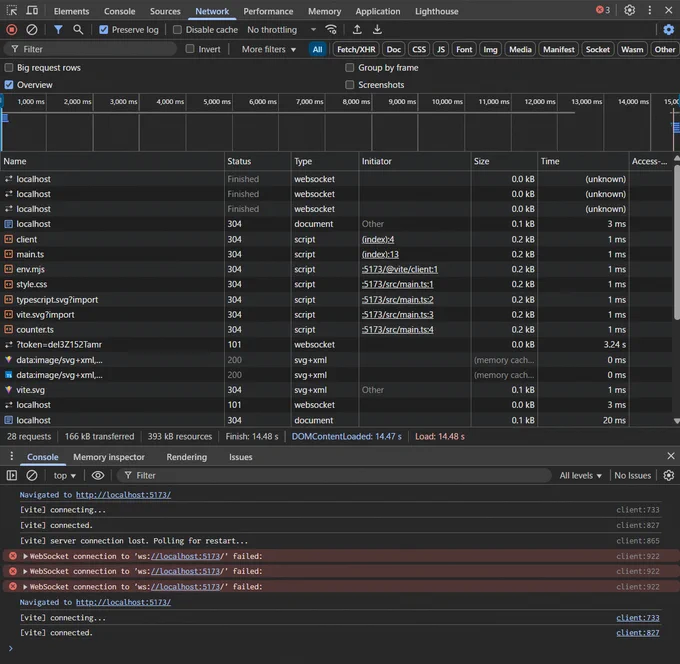Toggle the device toolbar icon
Image resolution: width=680 pixels, height=664 pixels.
tap(32, 10)
